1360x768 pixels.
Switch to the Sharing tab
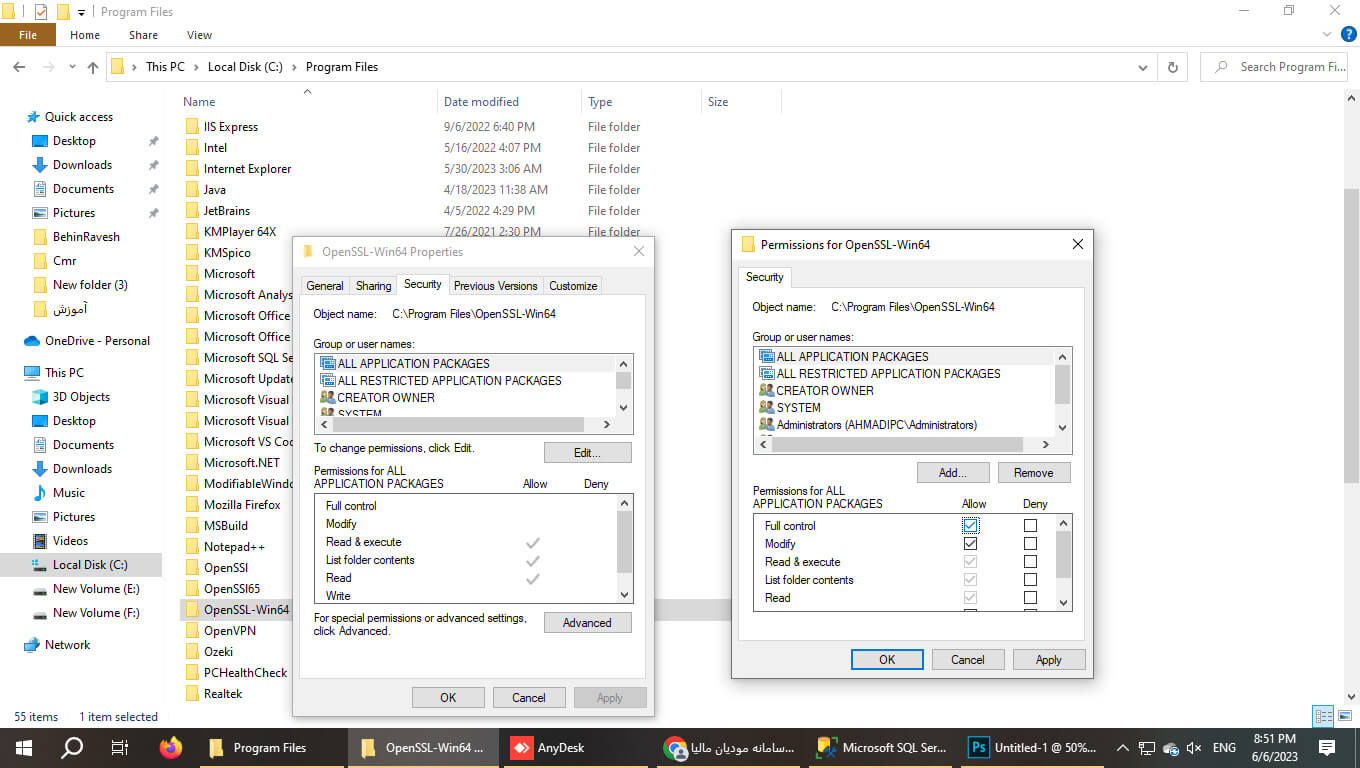[373, 286]
